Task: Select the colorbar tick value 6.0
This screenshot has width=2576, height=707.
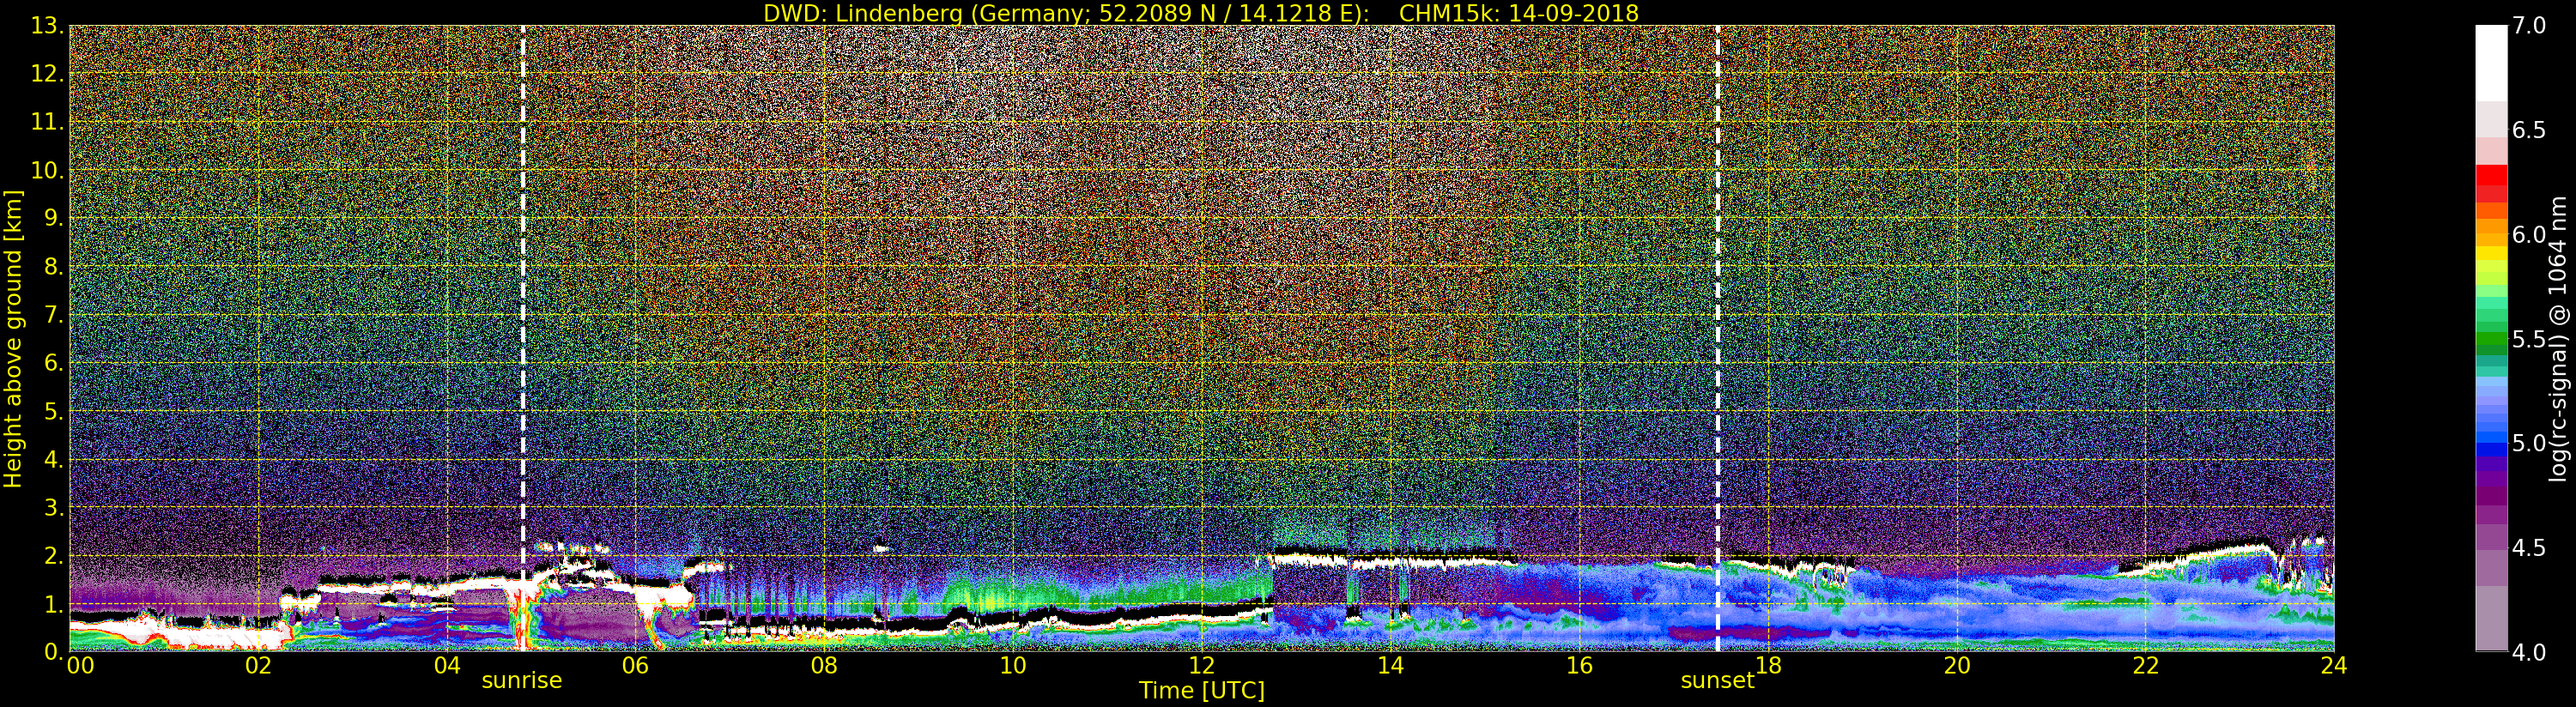Action: (x=2529, y=235)
